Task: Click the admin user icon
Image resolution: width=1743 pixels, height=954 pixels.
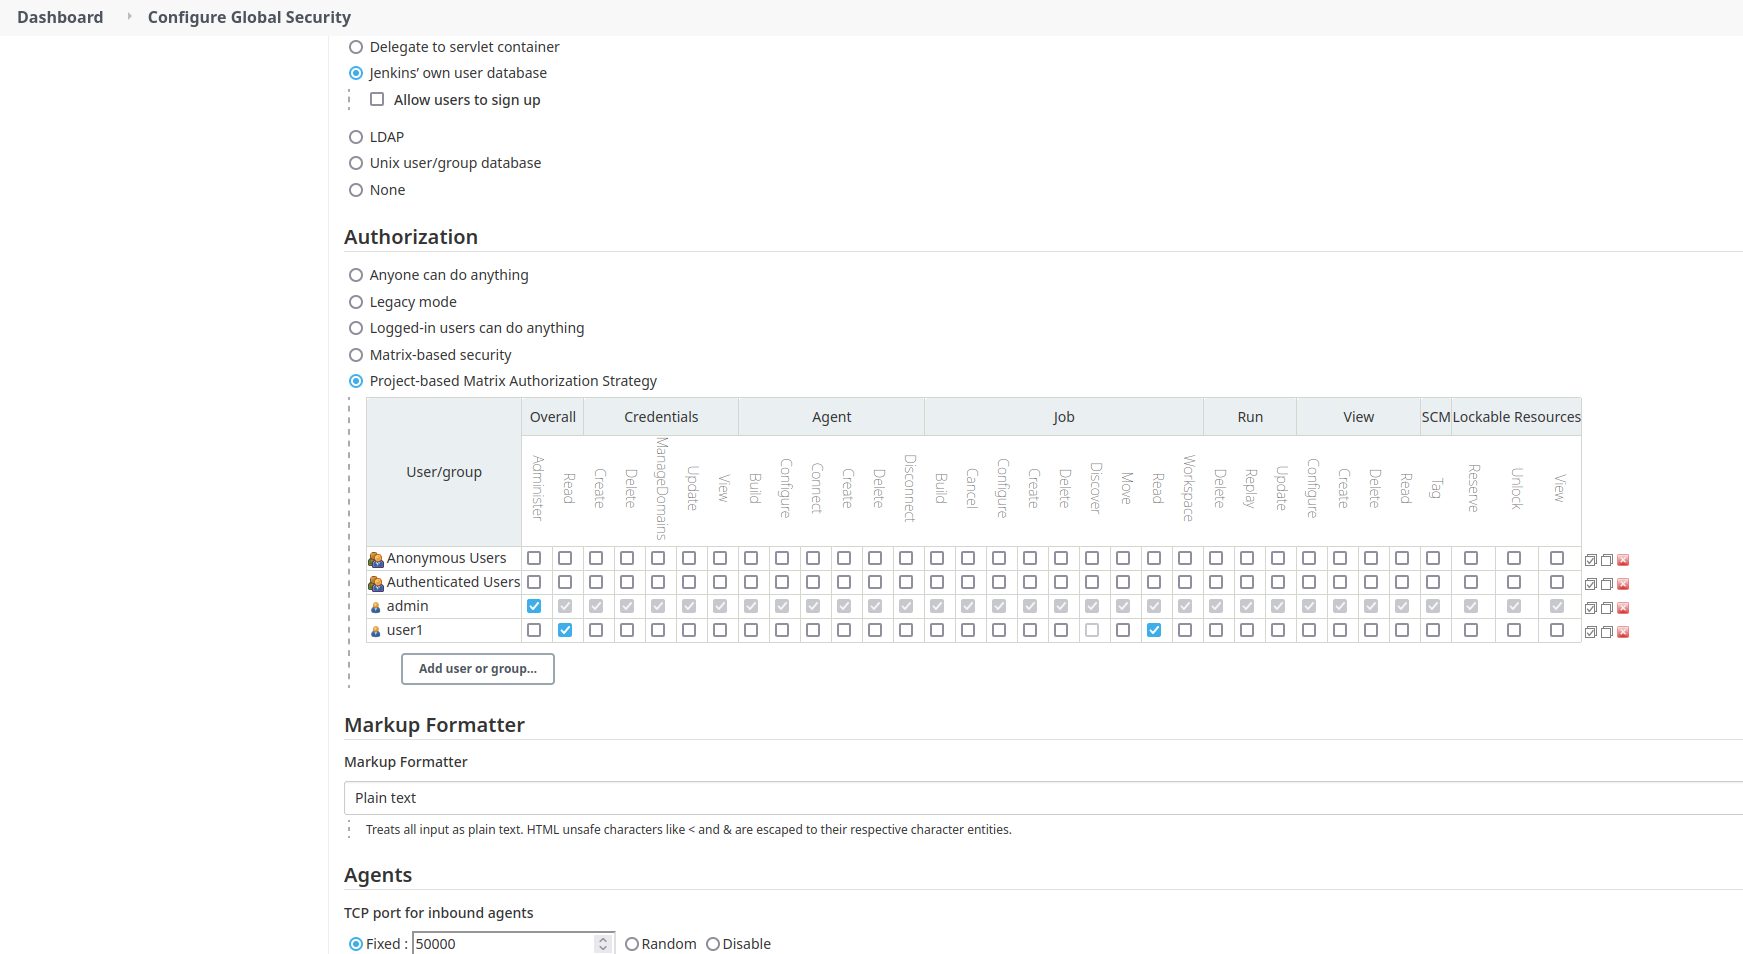Action: (x=376, y=607)
